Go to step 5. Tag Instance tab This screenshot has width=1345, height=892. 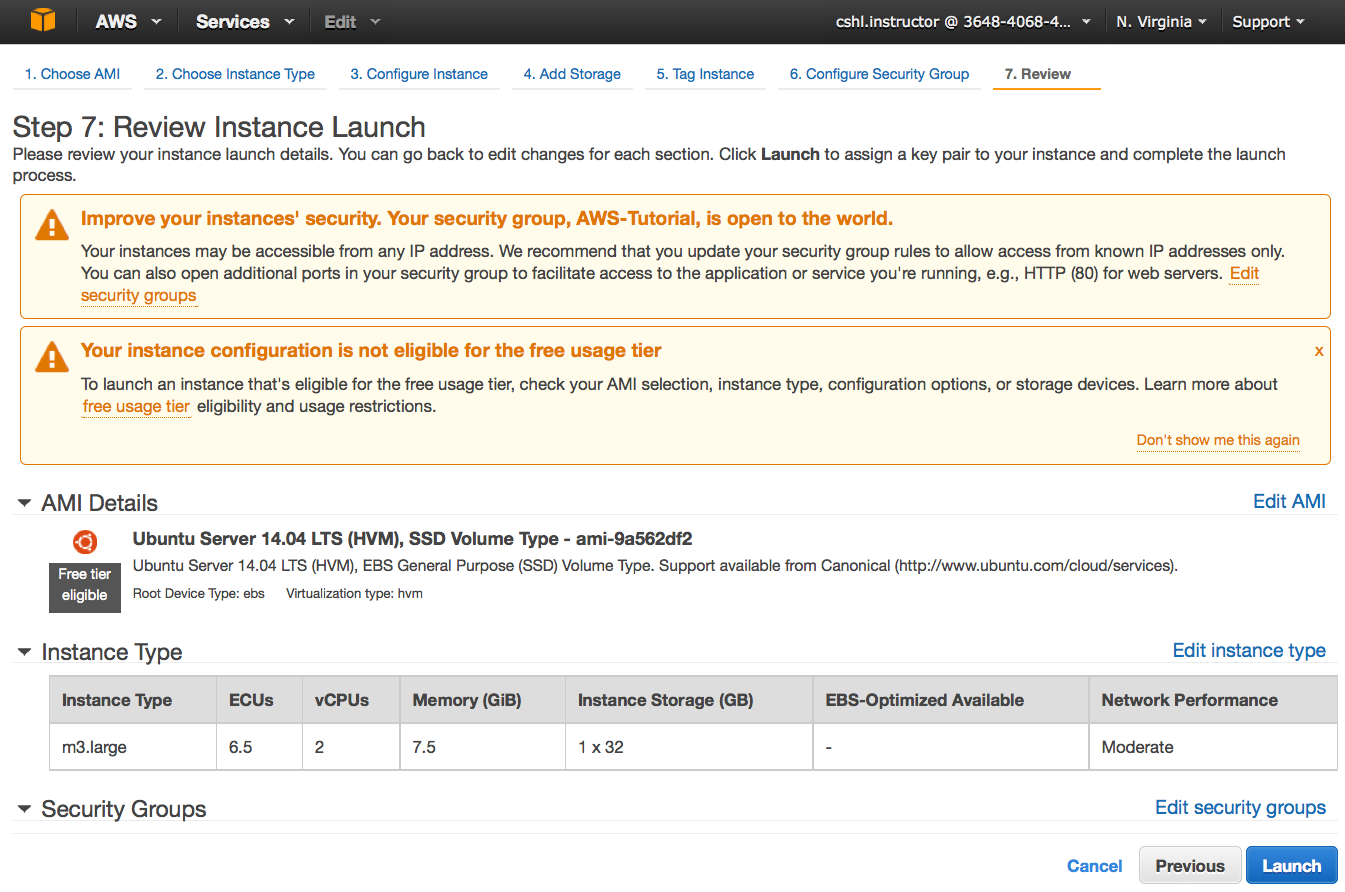(705, 74)
